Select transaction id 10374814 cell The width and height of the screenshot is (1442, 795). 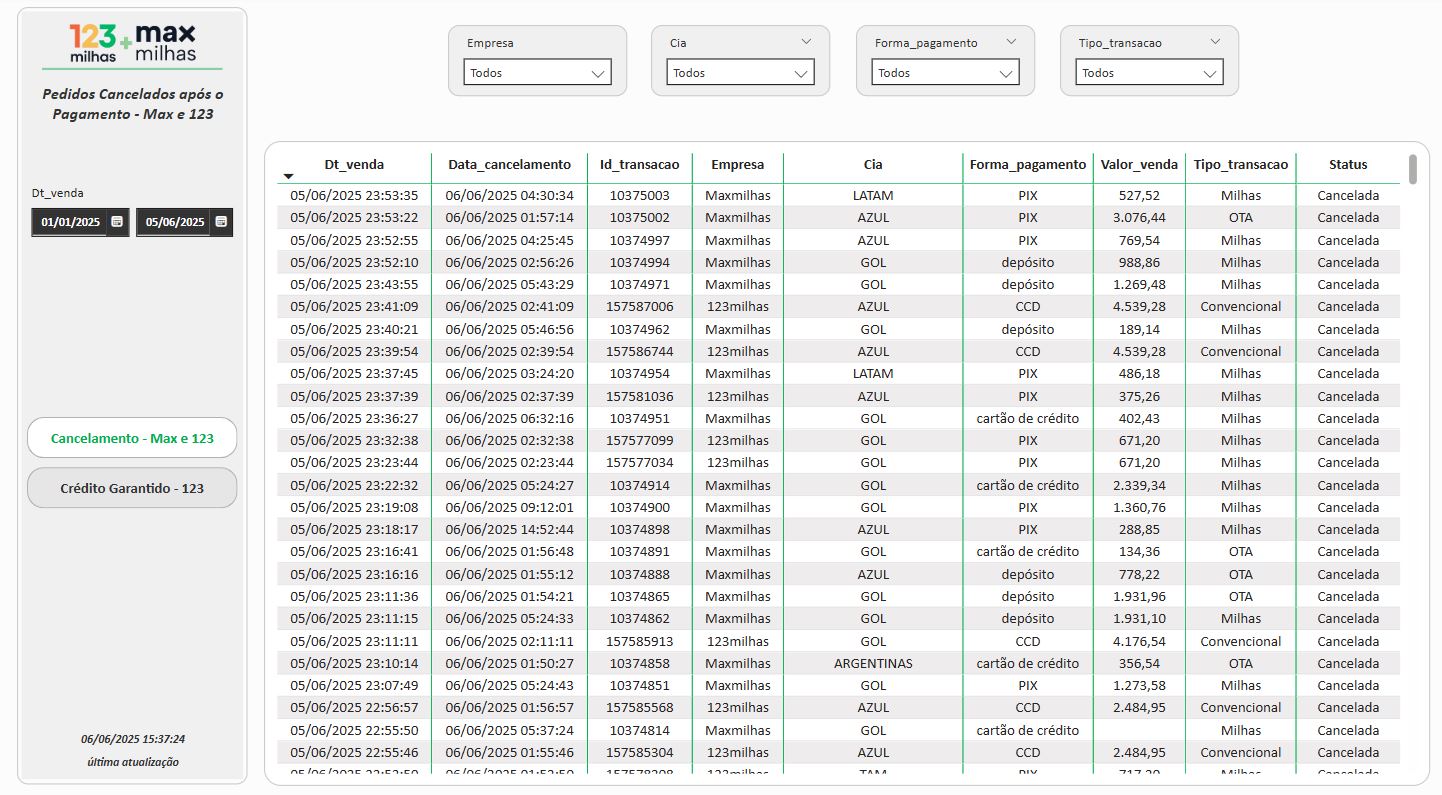[x=640, y=730]
